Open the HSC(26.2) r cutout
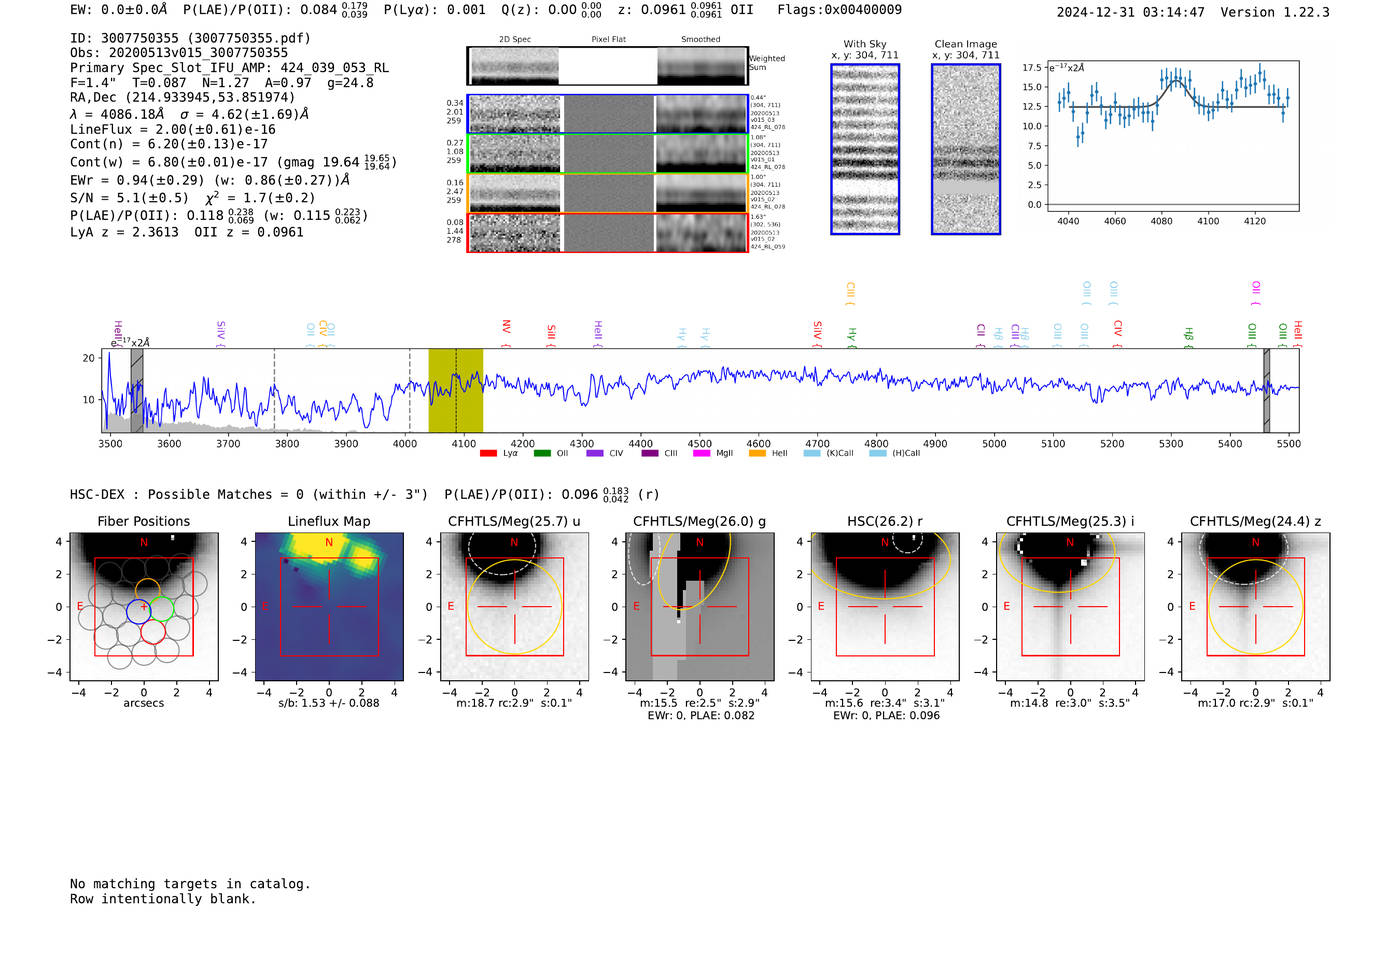 (x=885, y=607)
